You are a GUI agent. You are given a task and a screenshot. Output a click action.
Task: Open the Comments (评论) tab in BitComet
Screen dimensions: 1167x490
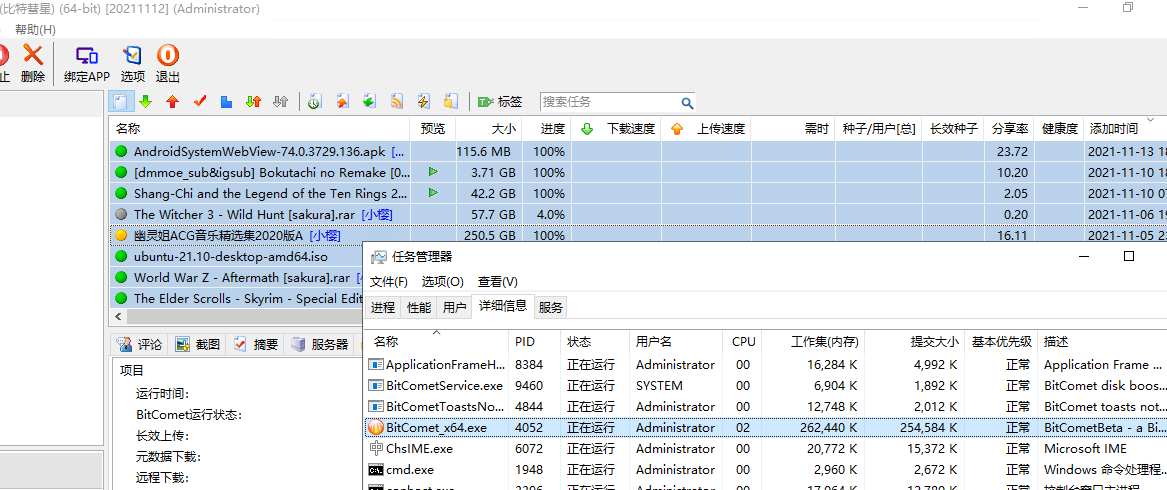pos(141,345)
